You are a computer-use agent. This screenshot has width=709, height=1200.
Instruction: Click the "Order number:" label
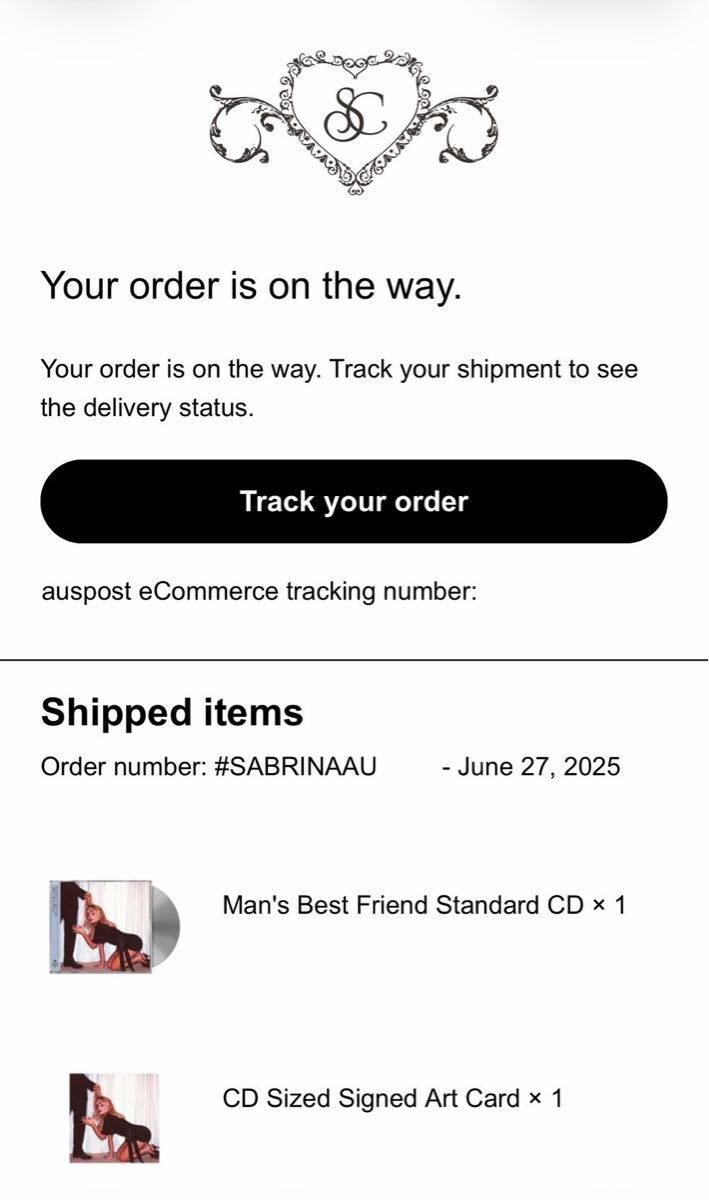click(x=124, y=767)
